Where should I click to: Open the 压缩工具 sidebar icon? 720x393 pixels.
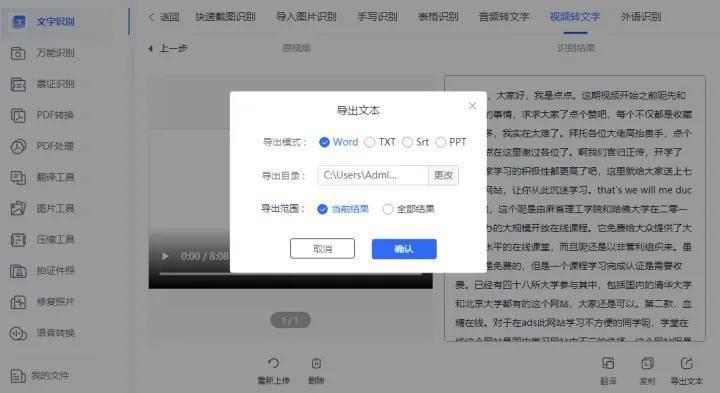coord(18,240)
